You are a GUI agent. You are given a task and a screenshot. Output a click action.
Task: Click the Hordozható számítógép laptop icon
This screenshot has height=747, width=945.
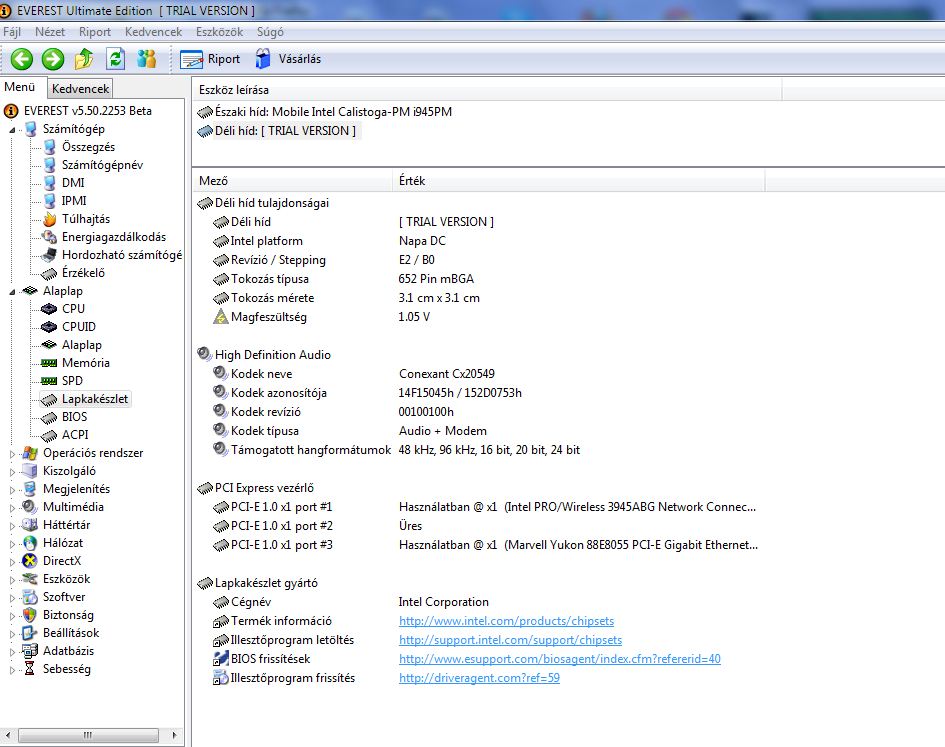coord(49,255)
